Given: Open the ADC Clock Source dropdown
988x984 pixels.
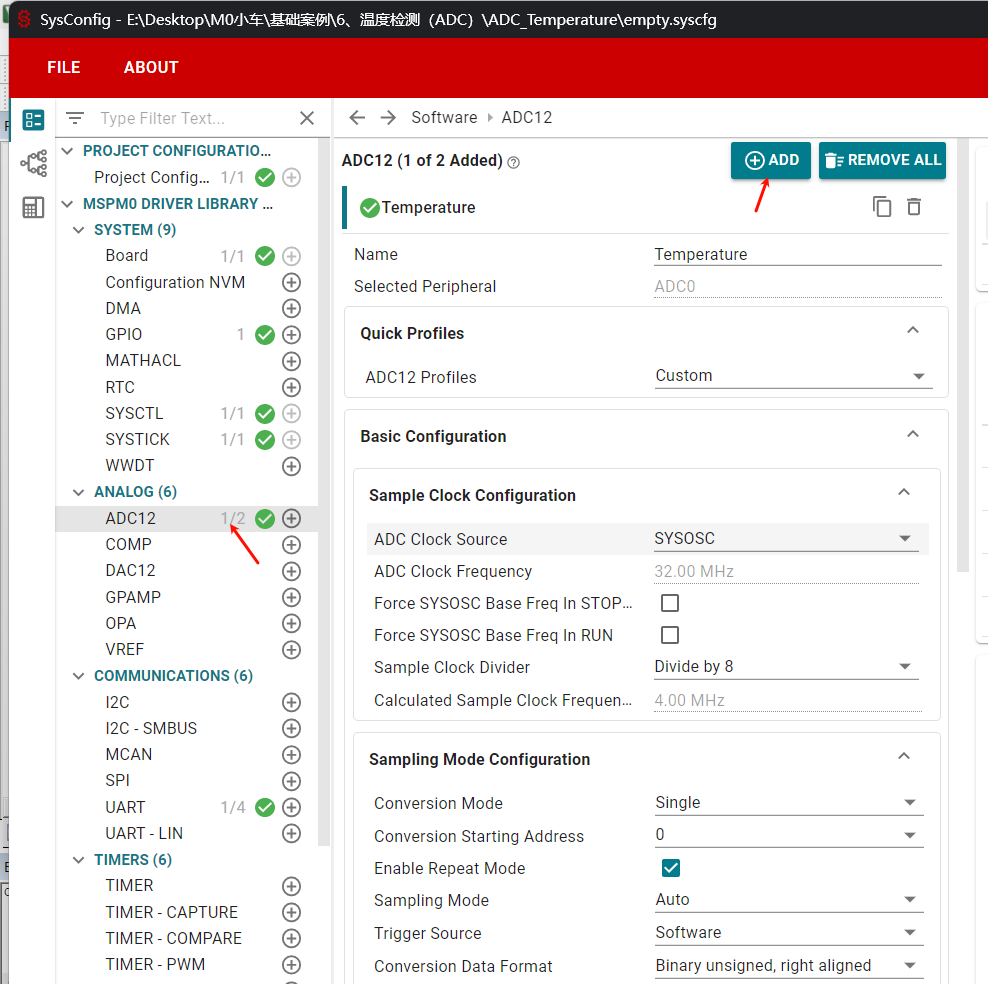Looking at the screenshot, I should click(x=786, y=539).
